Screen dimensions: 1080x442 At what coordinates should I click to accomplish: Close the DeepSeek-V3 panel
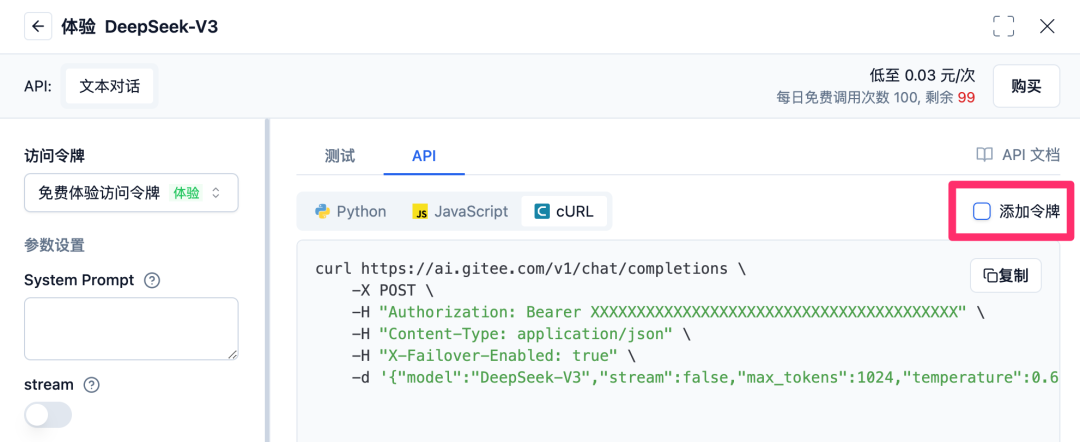pos(1047,26)
